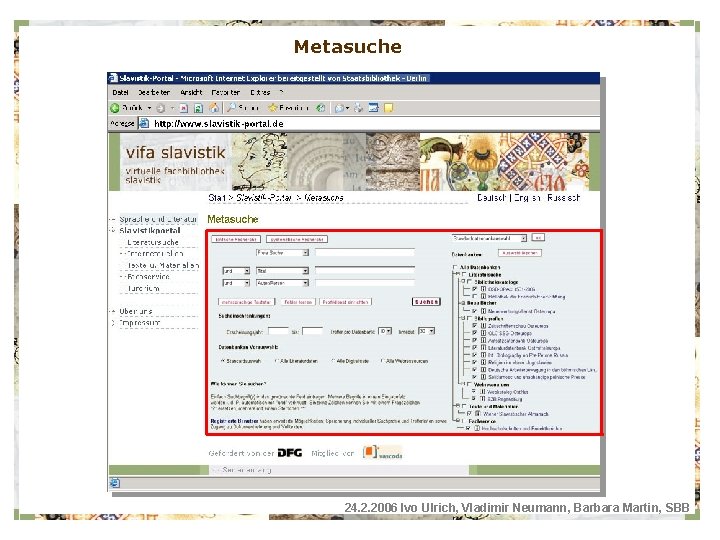
Task: Click the Print toolbar icon
Action: coord(358,108)
